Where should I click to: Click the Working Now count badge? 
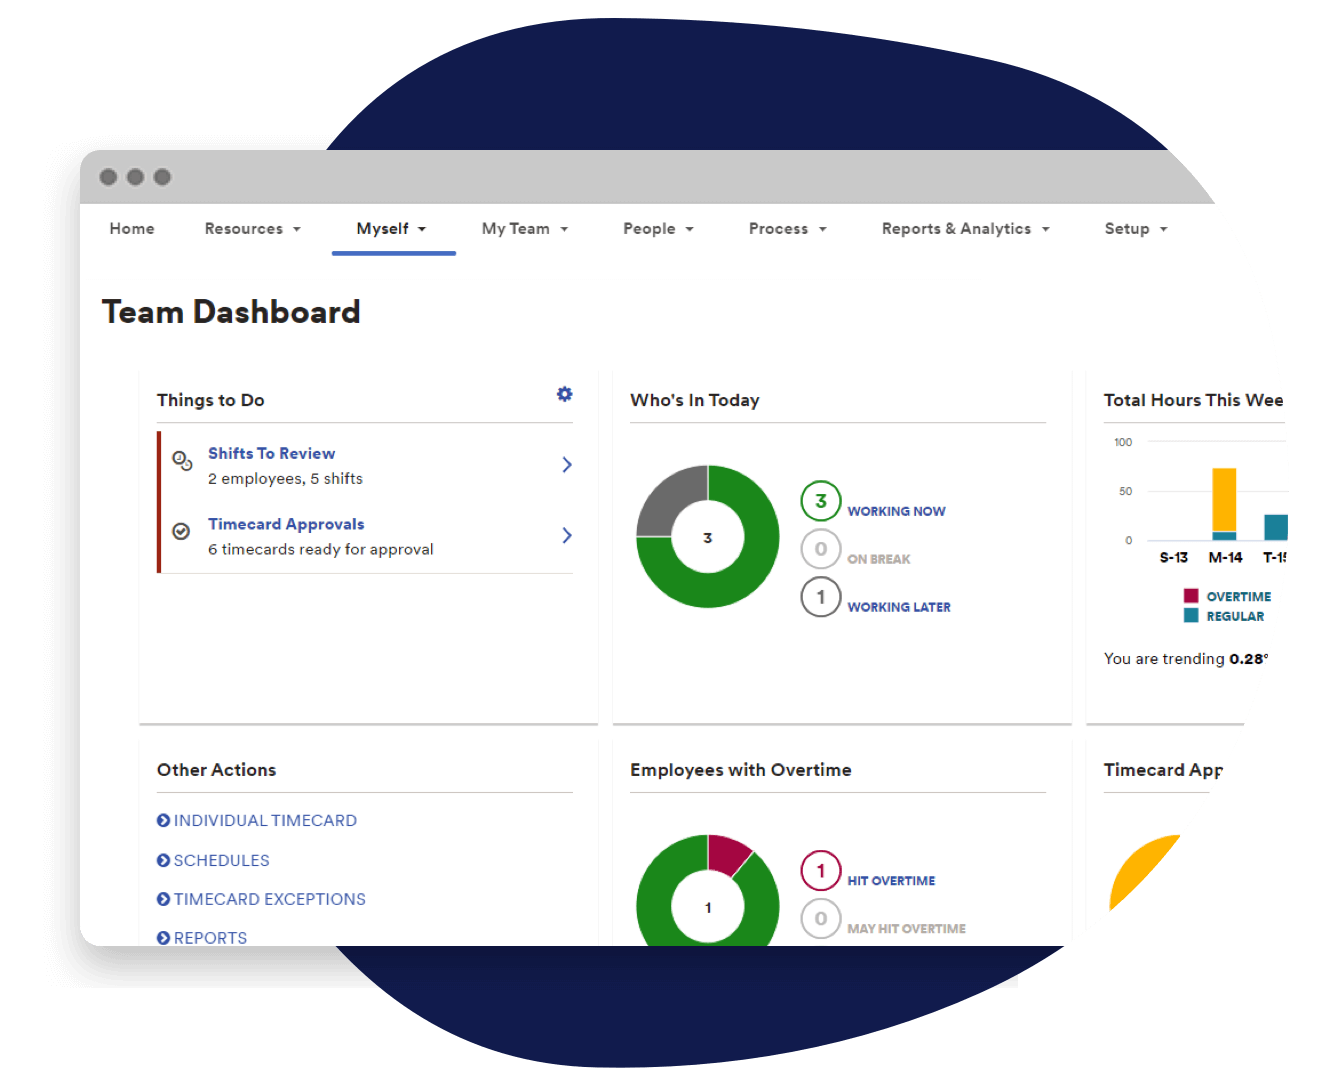pyautogui.click(x=820, y=501)
